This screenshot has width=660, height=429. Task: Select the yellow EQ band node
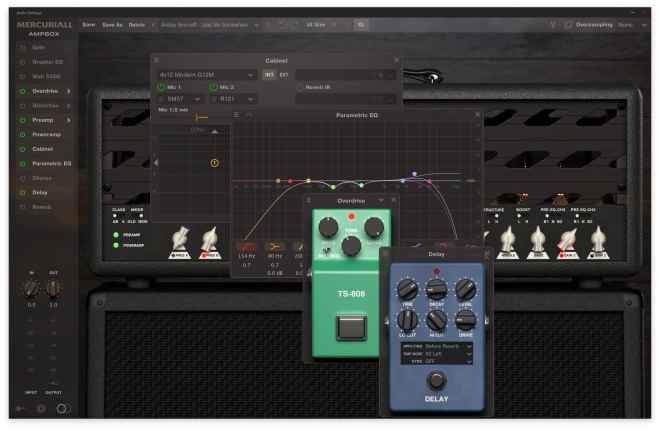tap(308, 181)
